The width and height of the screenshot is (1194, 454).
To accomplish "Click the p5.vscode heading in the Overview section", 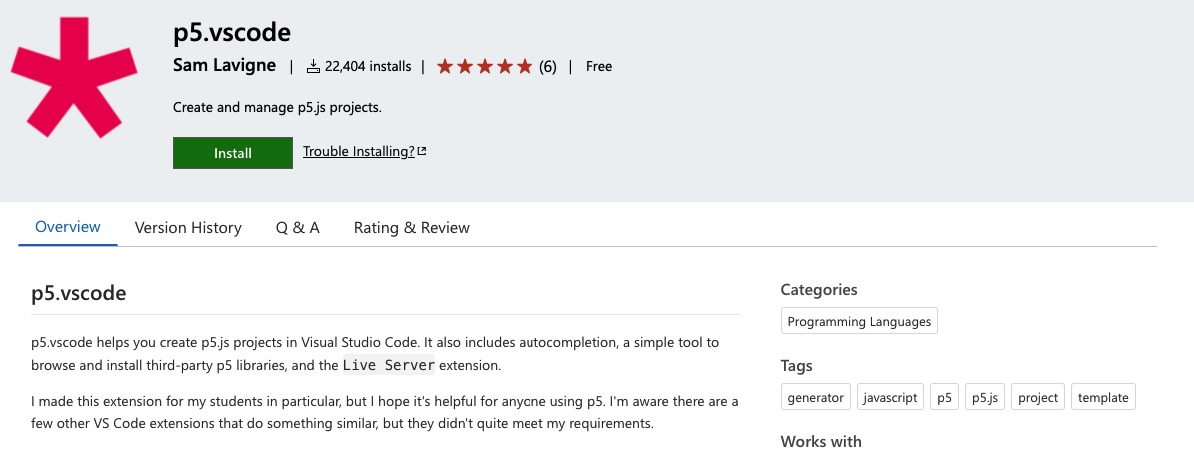I will 78,293.
